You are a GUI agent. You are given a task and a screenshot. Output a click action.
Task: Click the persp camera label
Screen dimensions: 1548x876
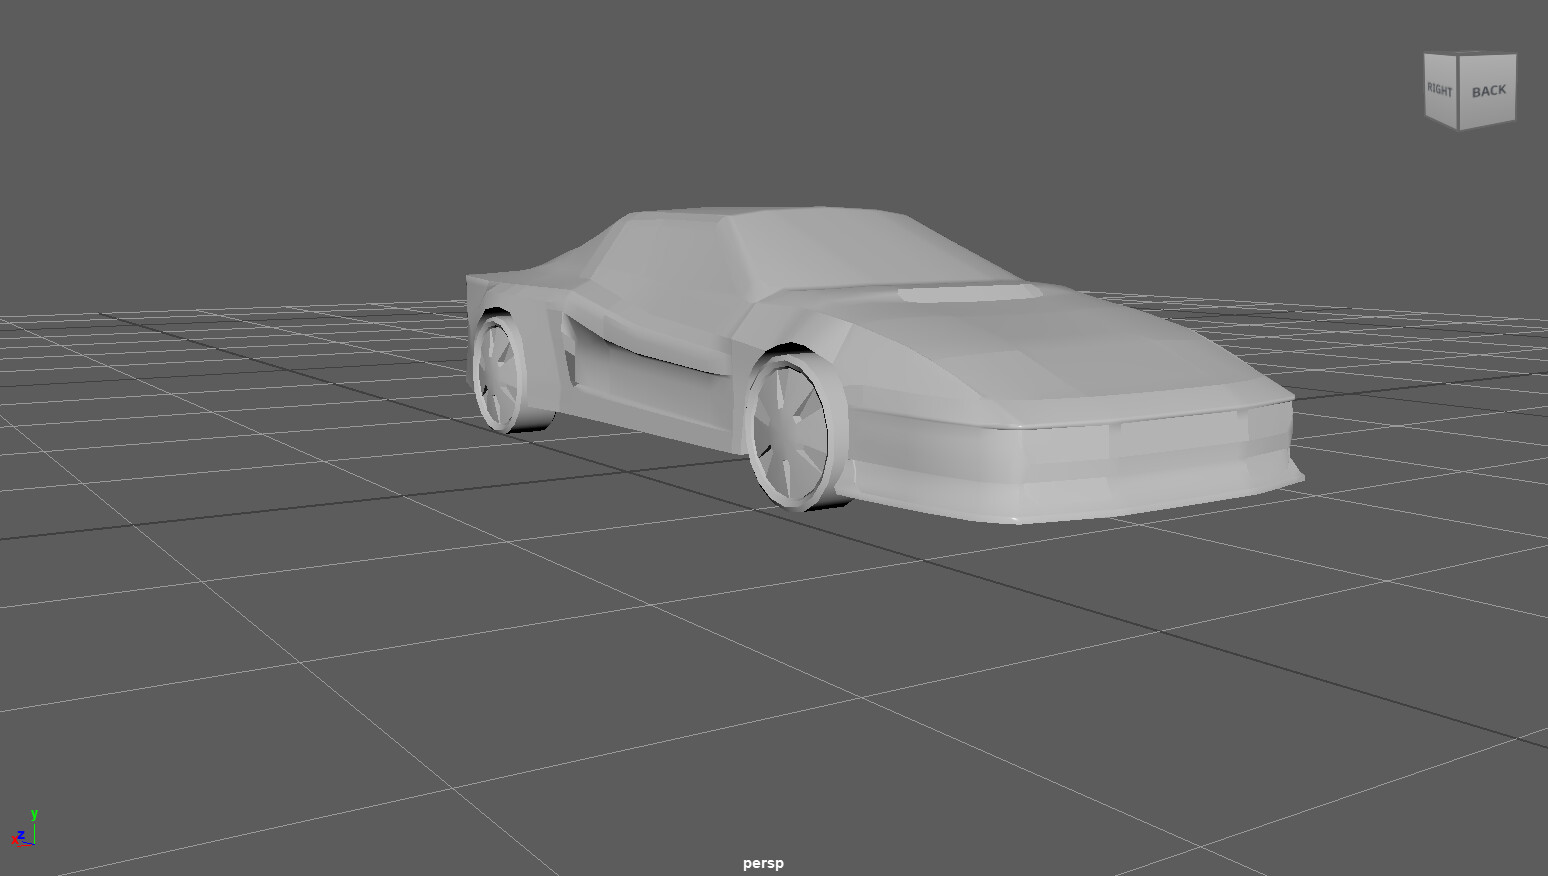click(x=763, y=863)
